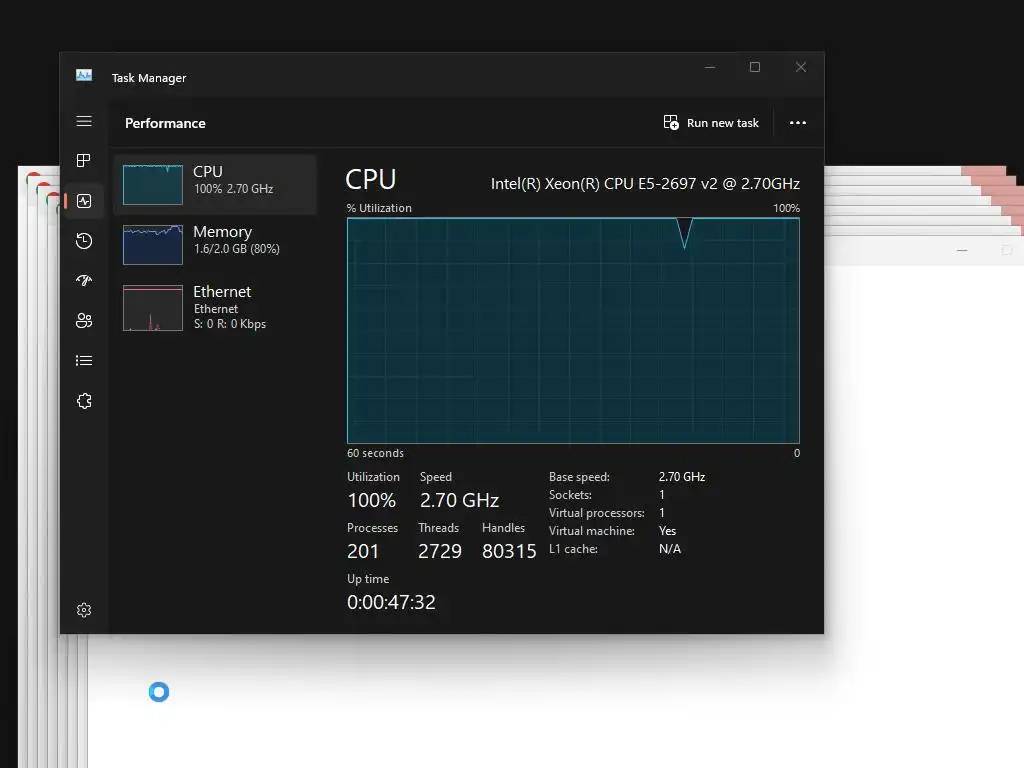
Task: Open the Details page icon
Action: click(x=84, y=360)
